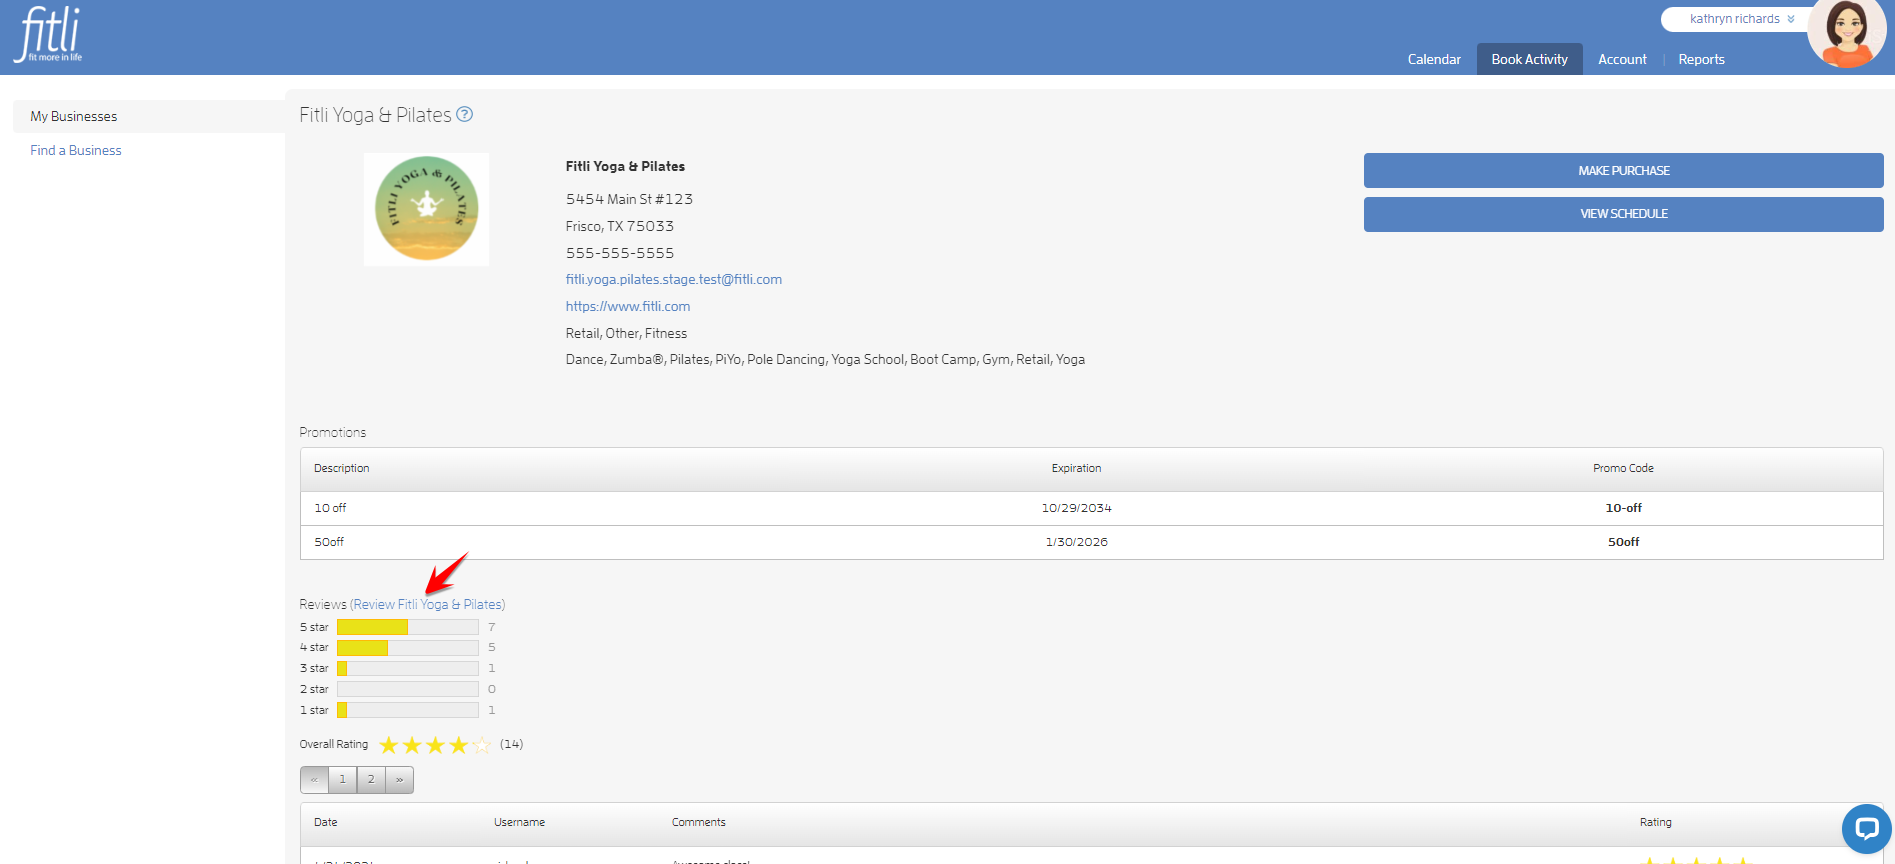Select the Book Activity tab
1895x864 pixels.
coord(1529,59)
